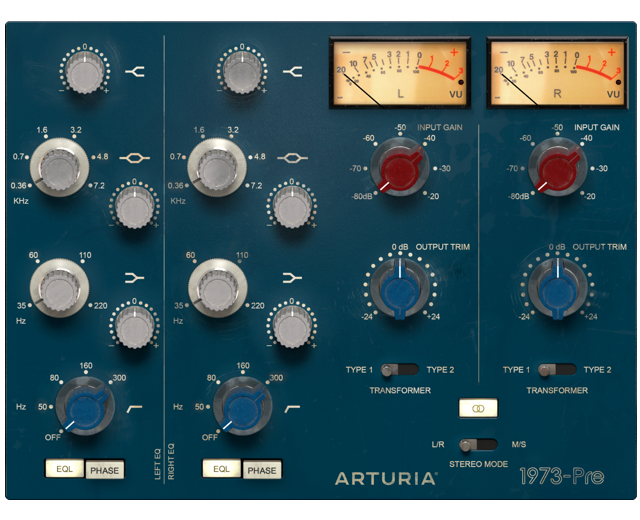
Task: Click the R channel VU meter
Action: 557,73
